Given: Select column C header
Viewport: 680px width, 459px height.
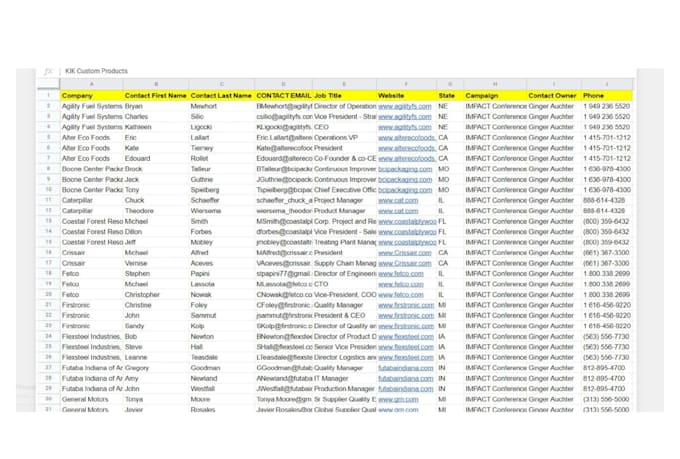Looking at the screenshot, I should coord(222,84).
